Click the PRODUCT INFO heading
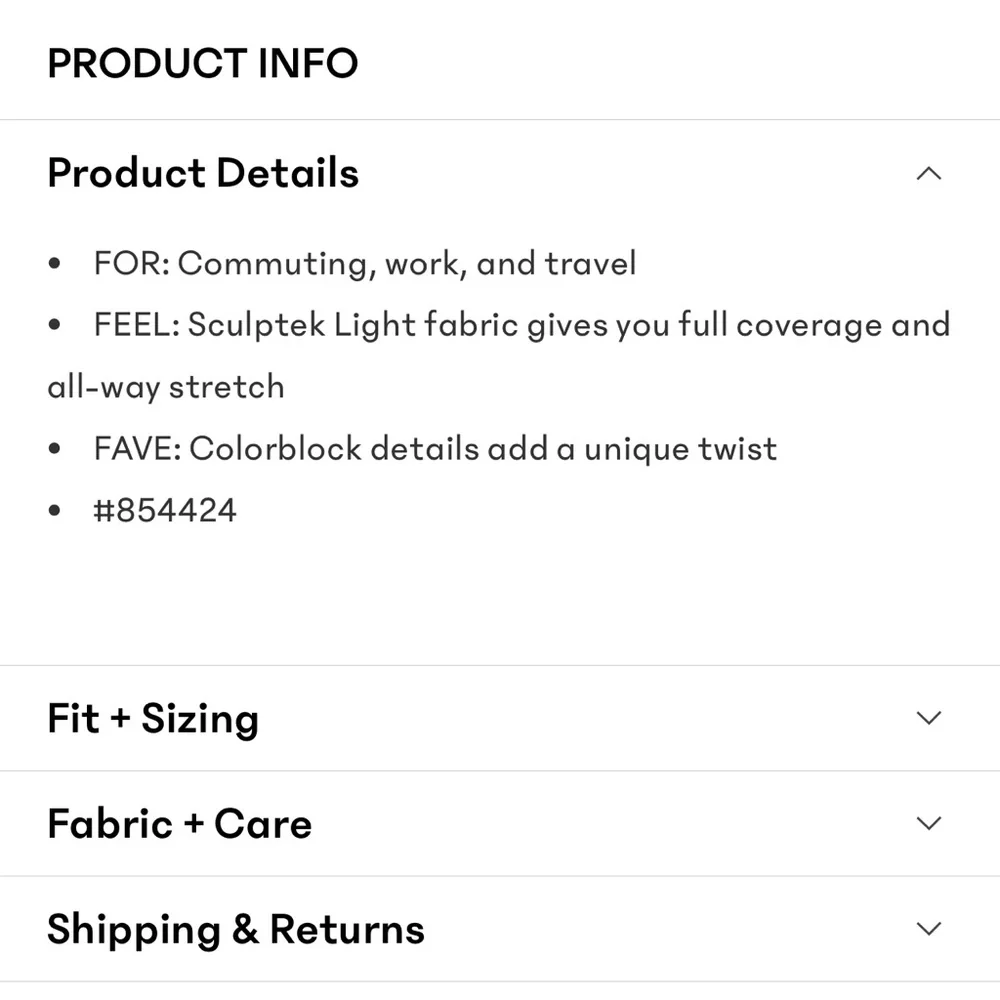The width and height of the screenshot is (1000, 1000). click(203, 64)
